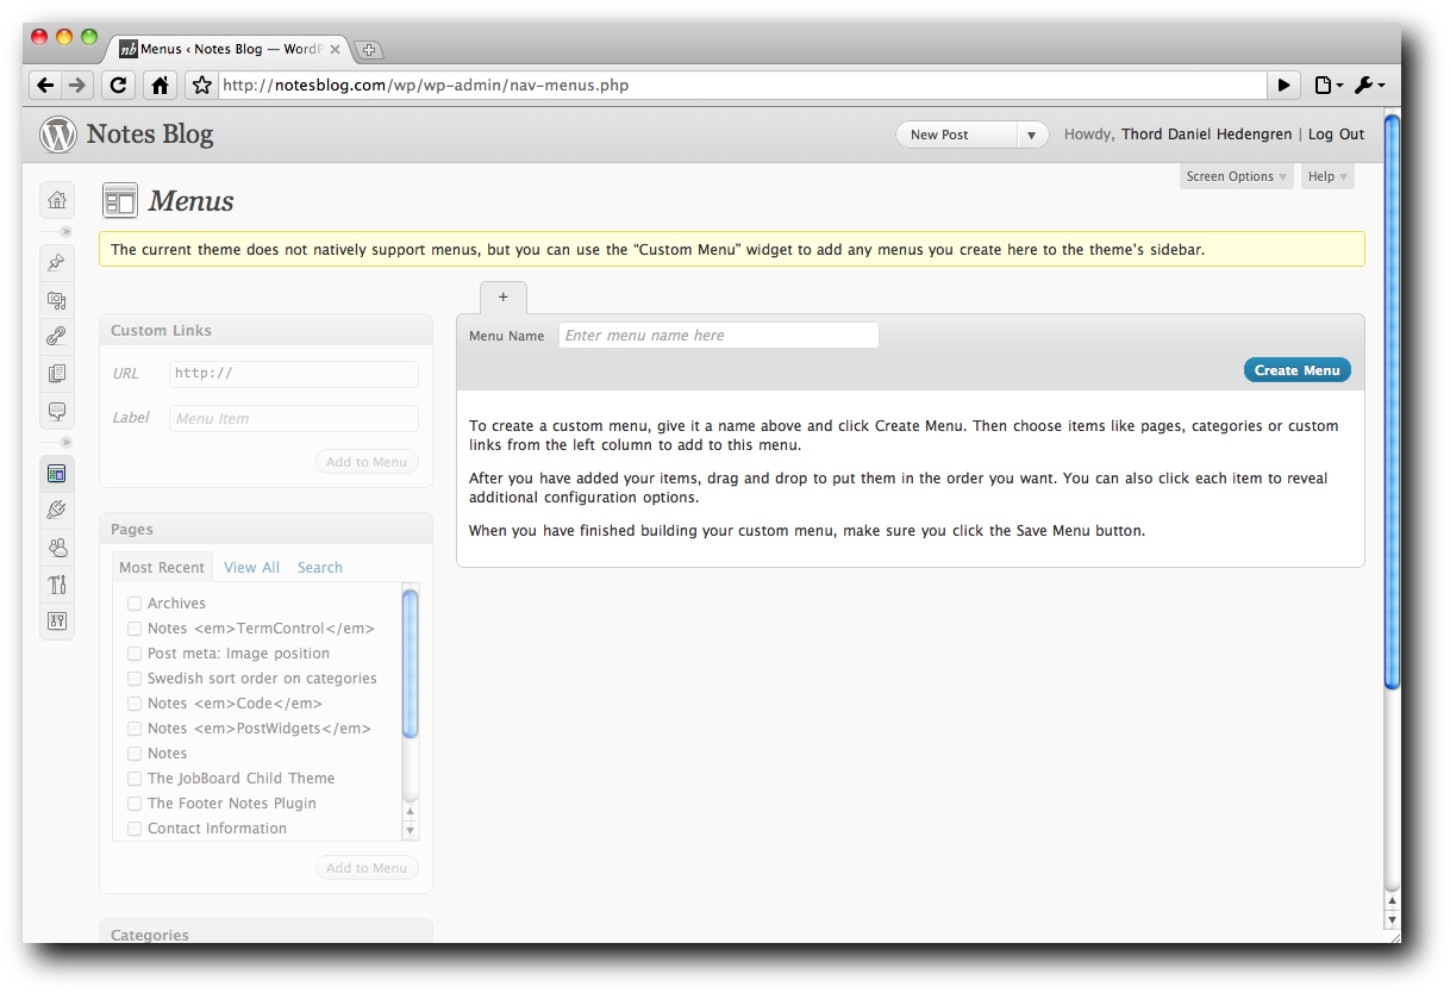Open the Media icon in sidebar

click(57, 300)
